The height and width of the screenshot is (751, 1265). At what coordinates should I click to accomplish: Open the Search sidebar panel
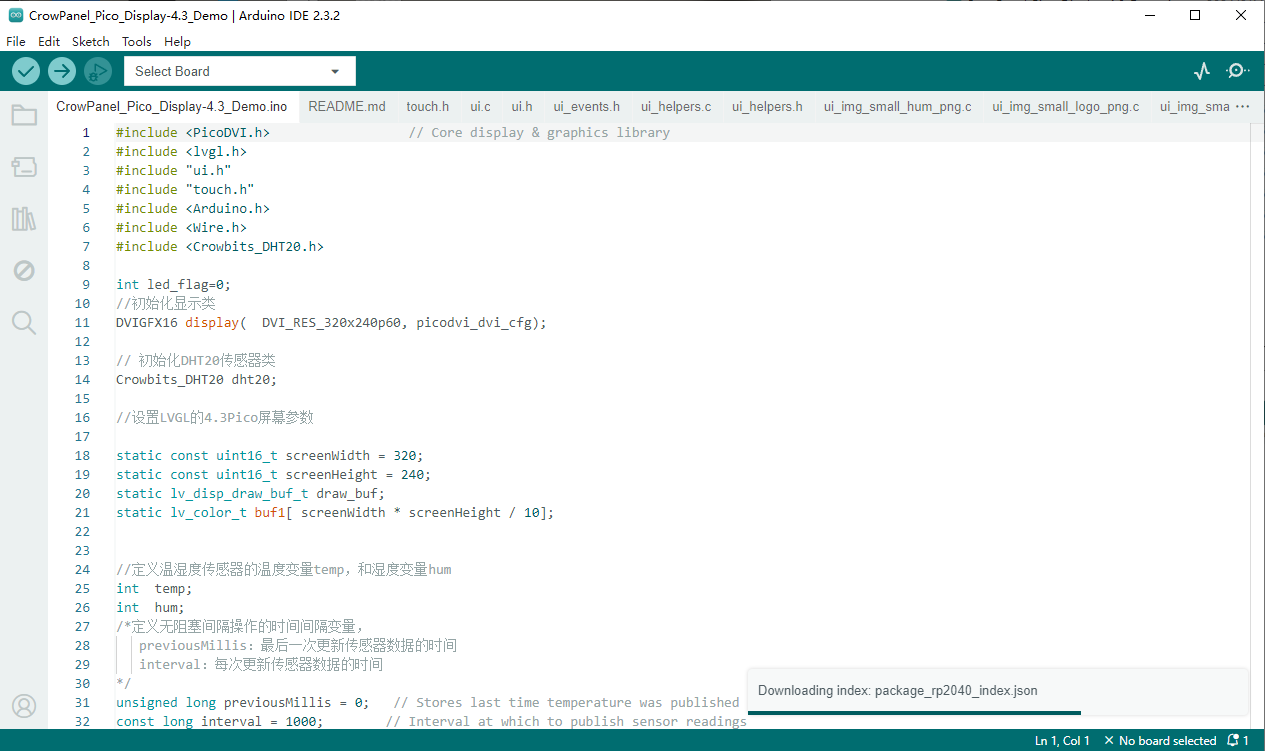pyautogui.click(x=24, y=322)
